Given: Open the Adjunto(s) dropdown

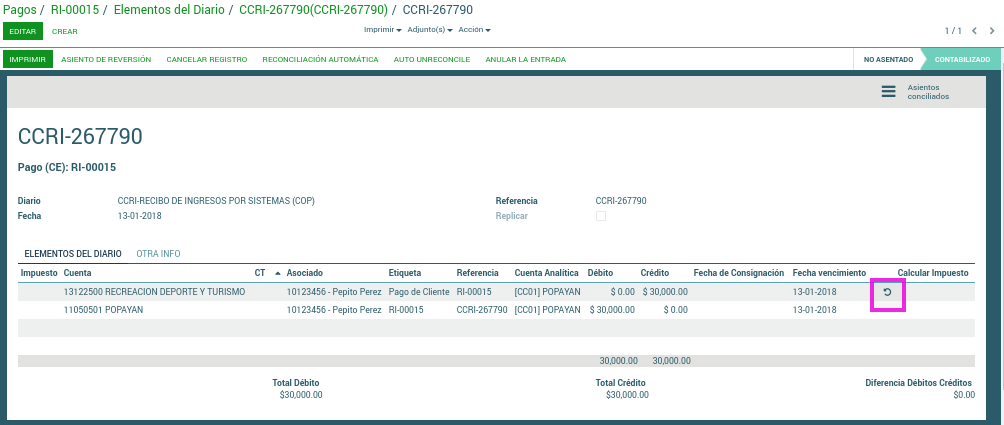Looking at the screenshot, I should [x=429, y=30].
